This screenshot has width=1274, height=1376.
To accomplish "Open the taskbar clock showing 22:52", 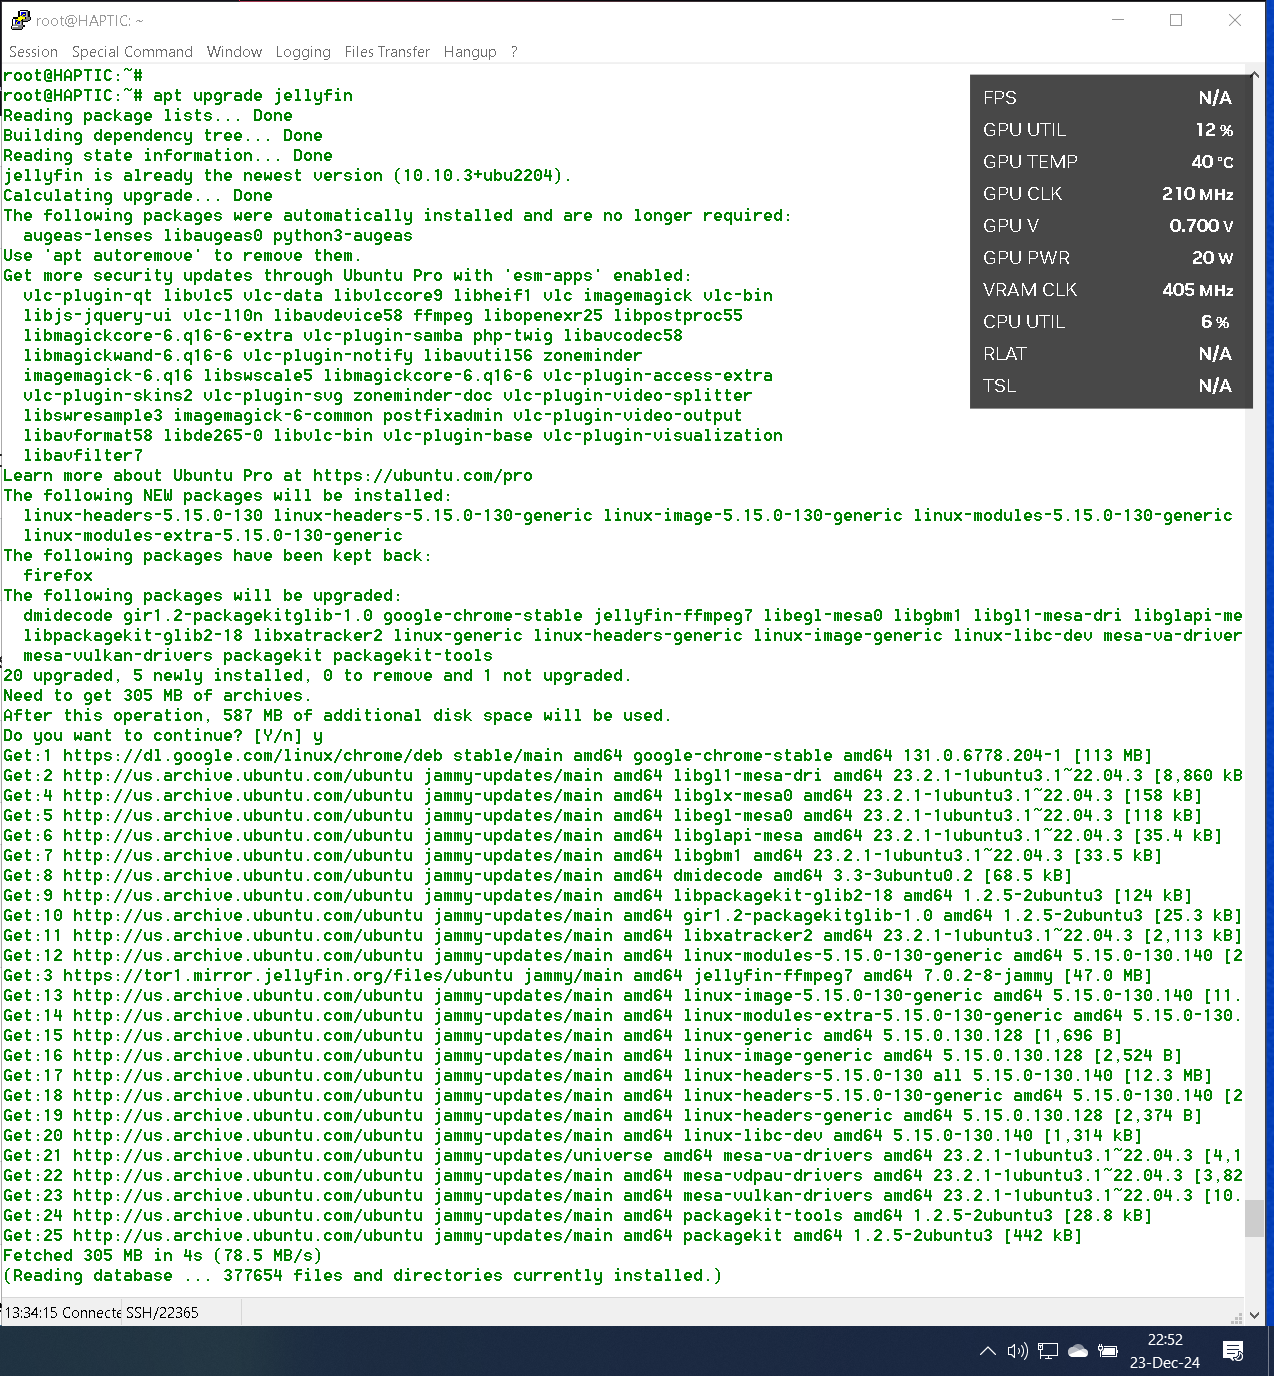I will click(x=1165, y=1340).
